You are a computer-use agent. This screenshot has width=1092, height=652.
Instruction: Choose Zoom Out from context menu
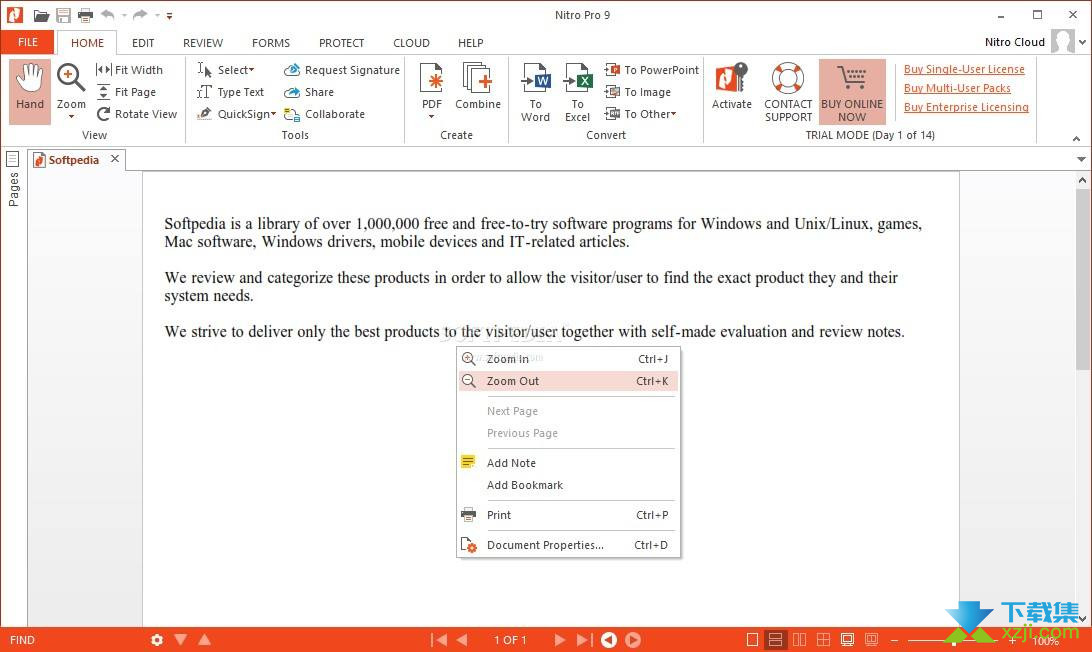click(x=568, y=381)
